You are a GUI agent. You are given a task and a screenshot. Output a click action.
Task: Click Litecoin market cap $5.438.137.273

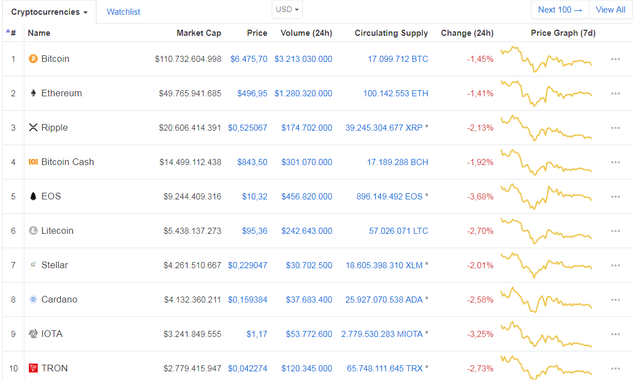point(192,231)
